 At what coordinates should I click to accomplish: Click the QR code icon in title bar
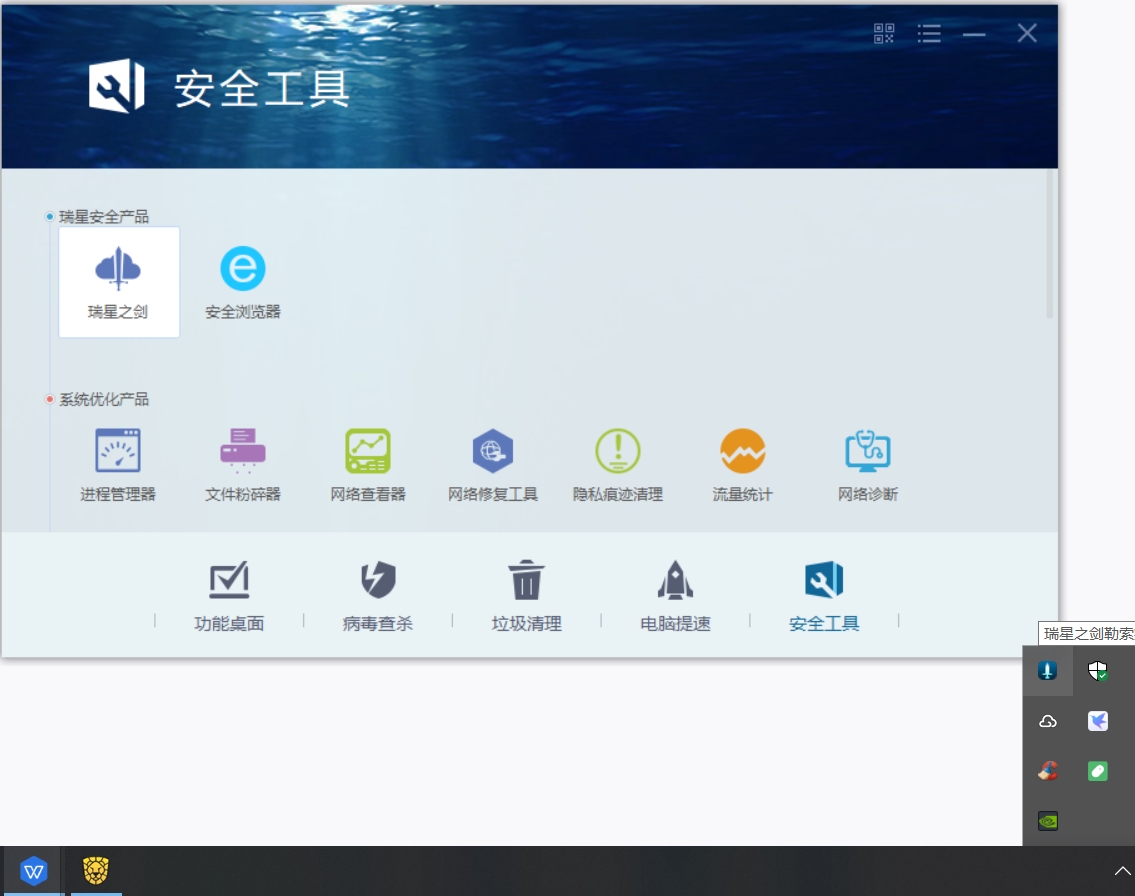[x=884, y=33]
